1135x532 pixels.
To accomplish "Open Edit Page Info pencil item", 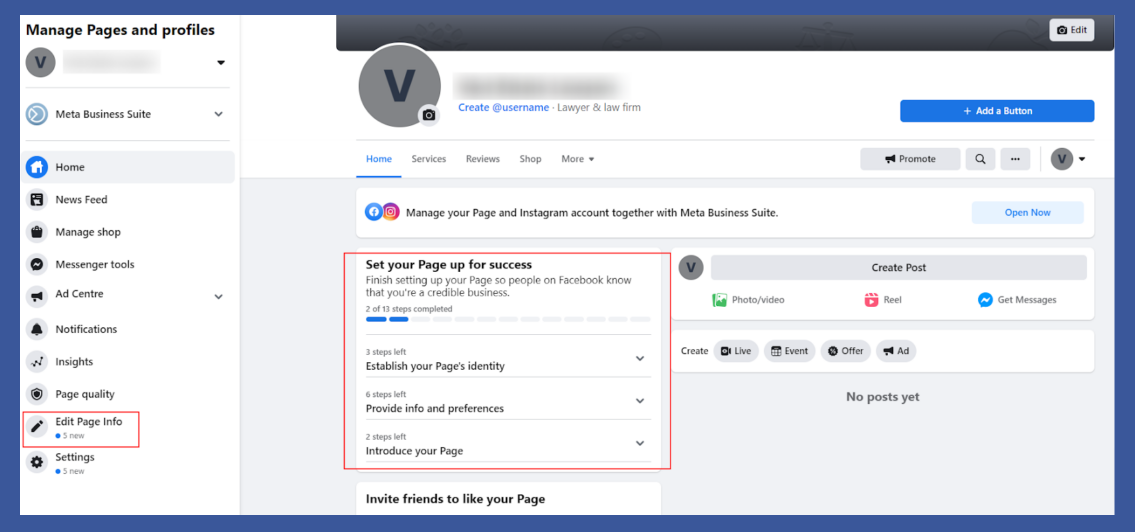I will pyautogui.click(x=82, y=428).
